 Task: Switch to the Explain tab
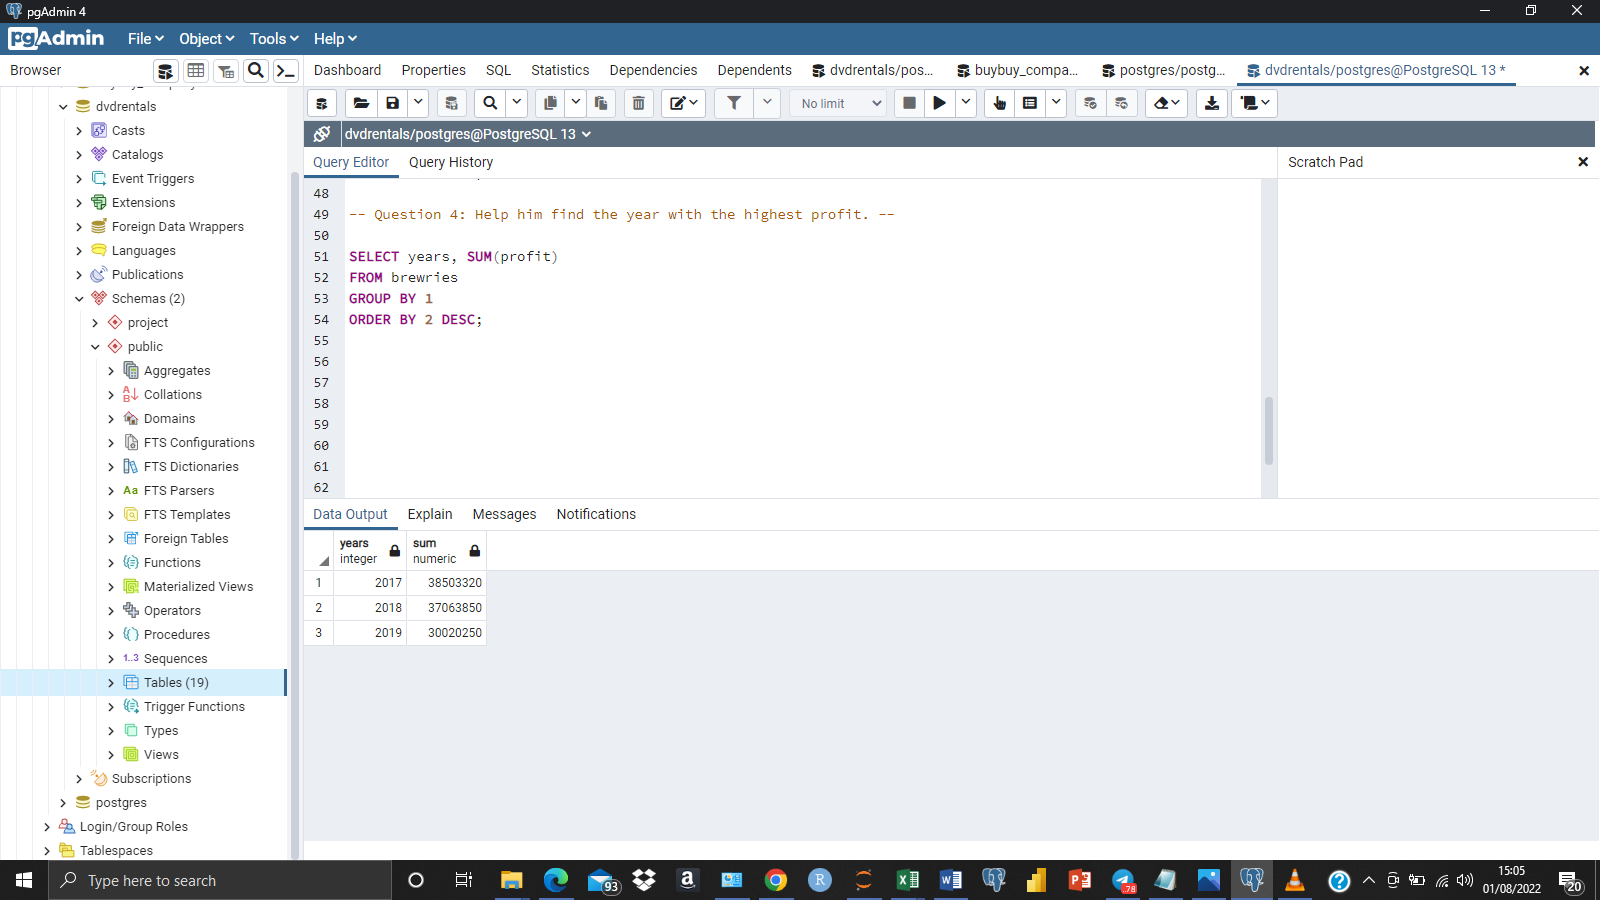429,514
